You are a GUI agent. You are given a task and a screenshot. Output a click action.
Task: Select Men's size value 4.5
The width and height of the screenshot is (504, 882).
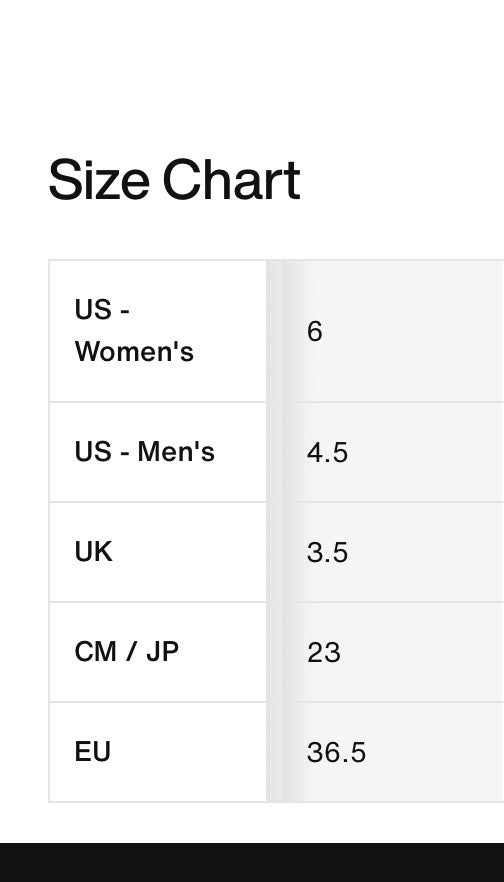(x=327, y=452)
